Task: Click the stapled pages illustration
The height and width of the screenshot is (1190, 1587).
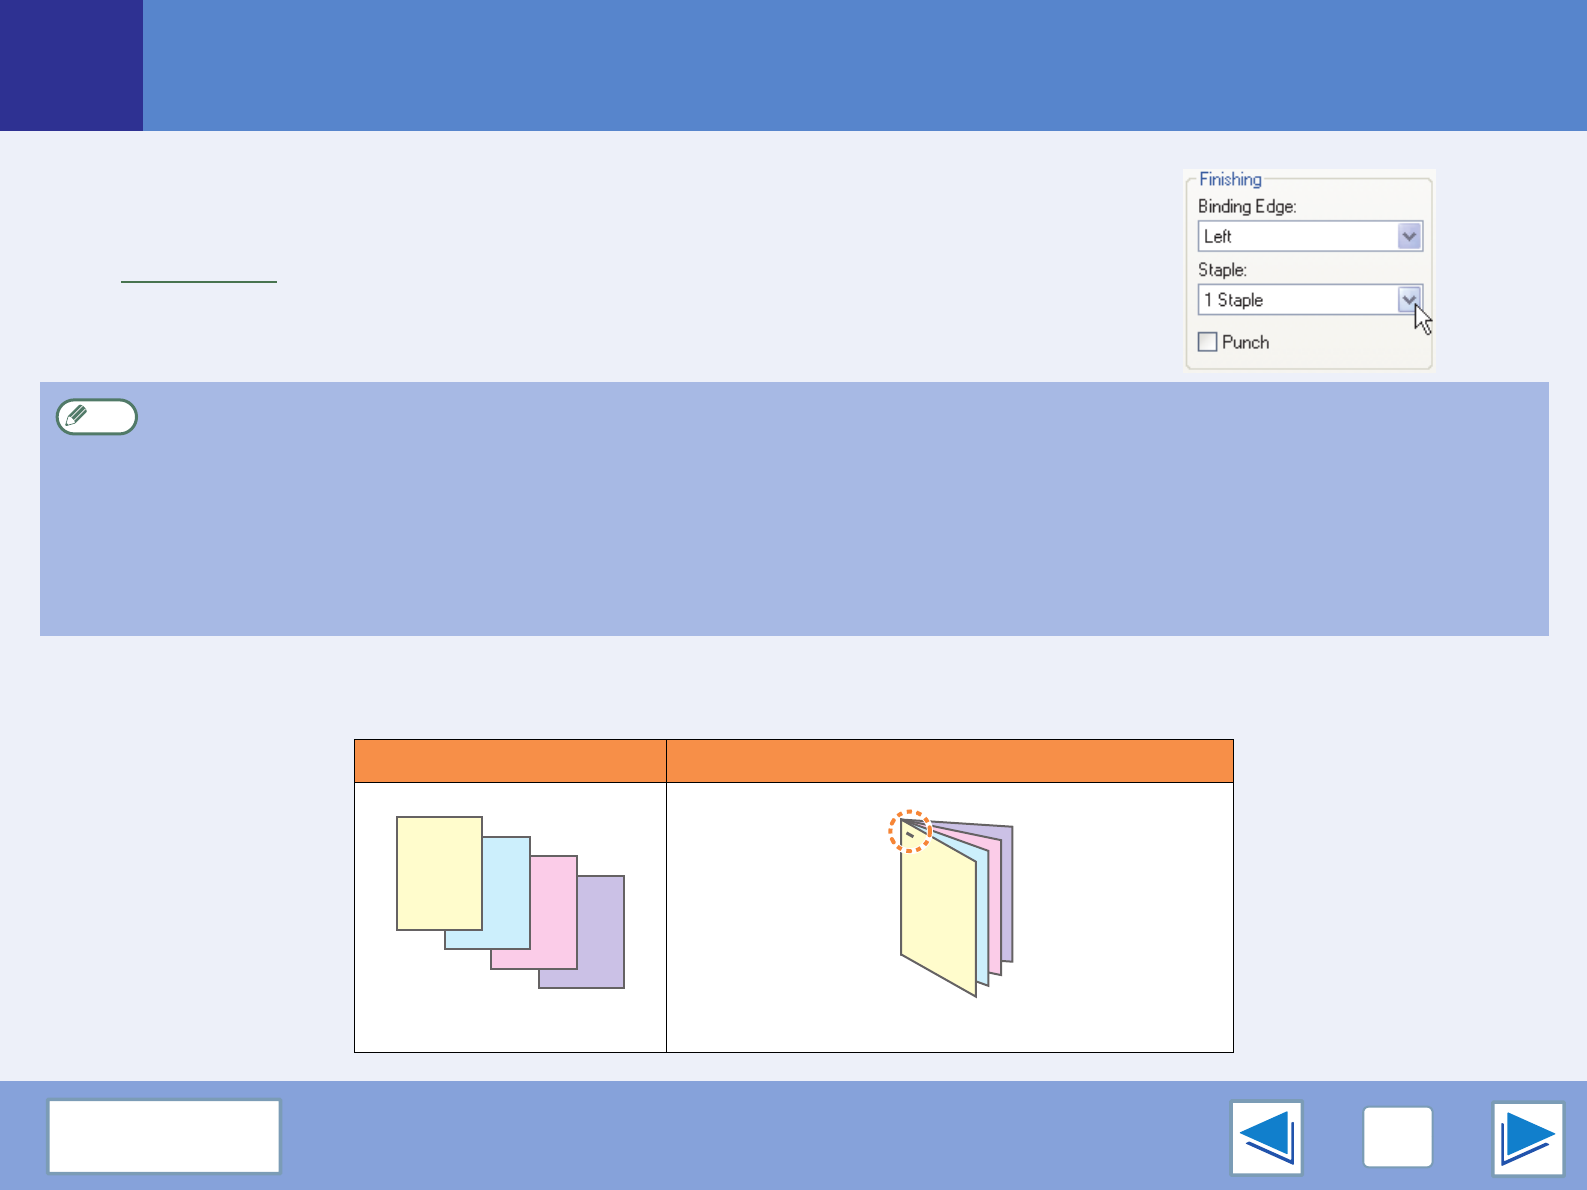Action: 951,904
